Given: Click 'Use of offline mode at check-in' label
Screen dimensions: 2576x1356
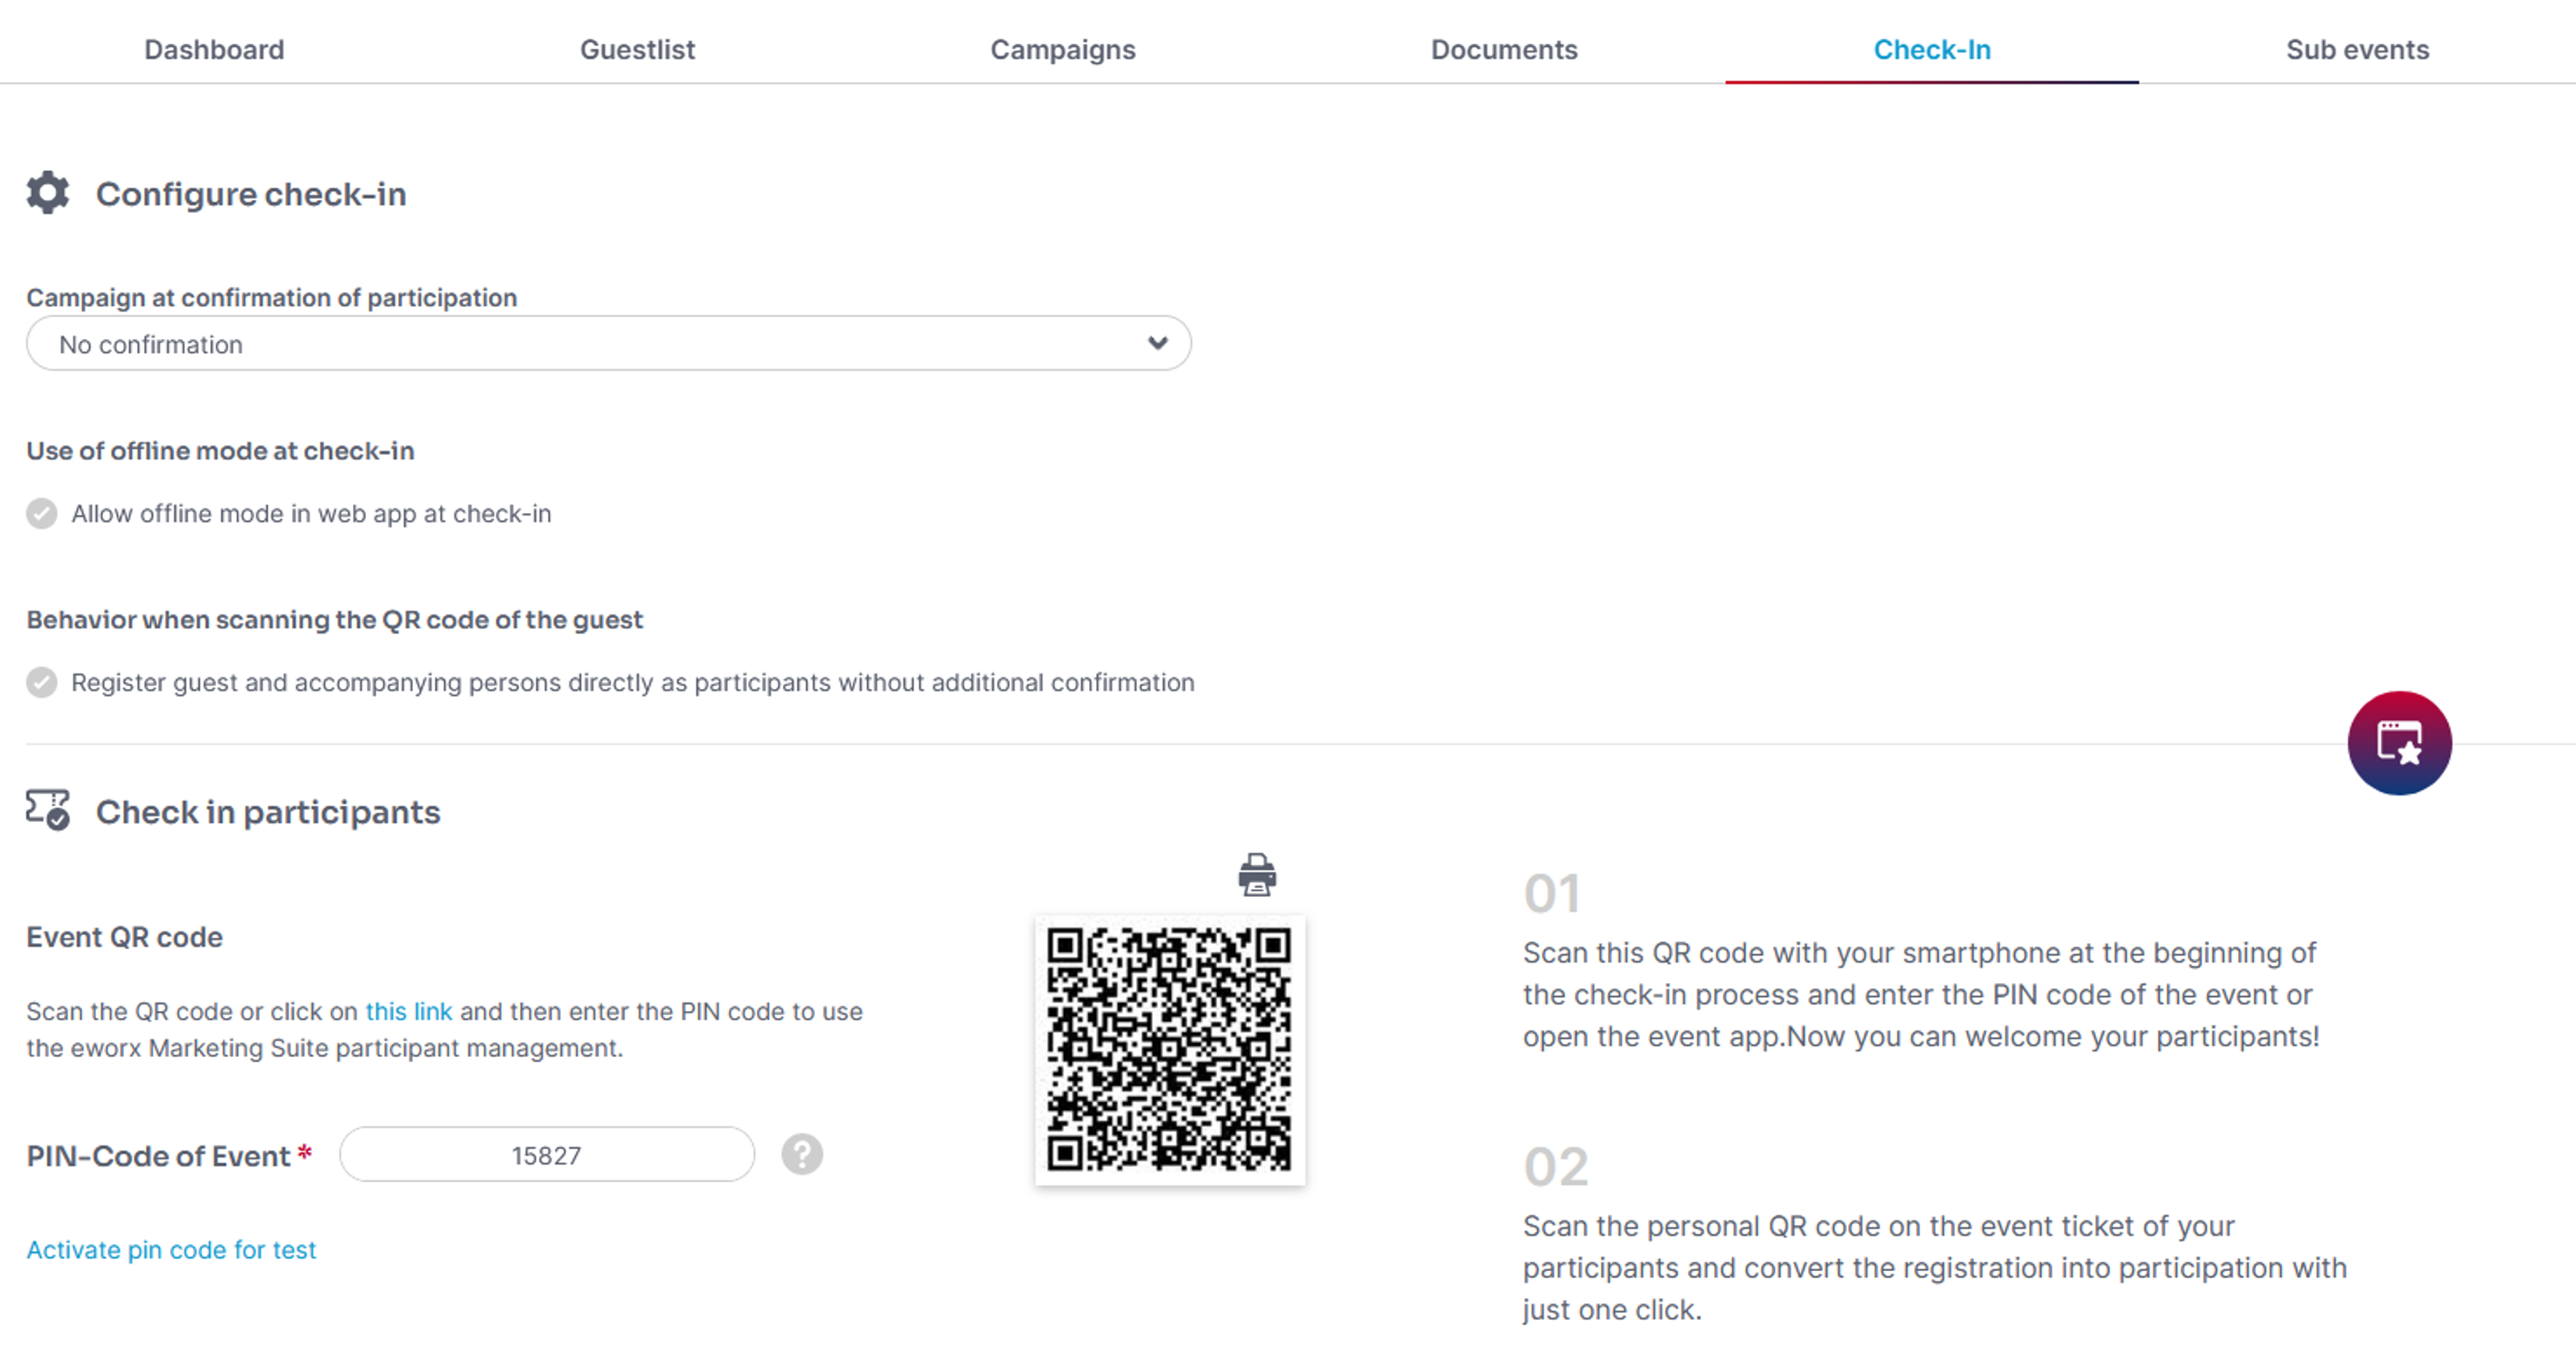Looking at the screenshot, I should tap(220, 451).
